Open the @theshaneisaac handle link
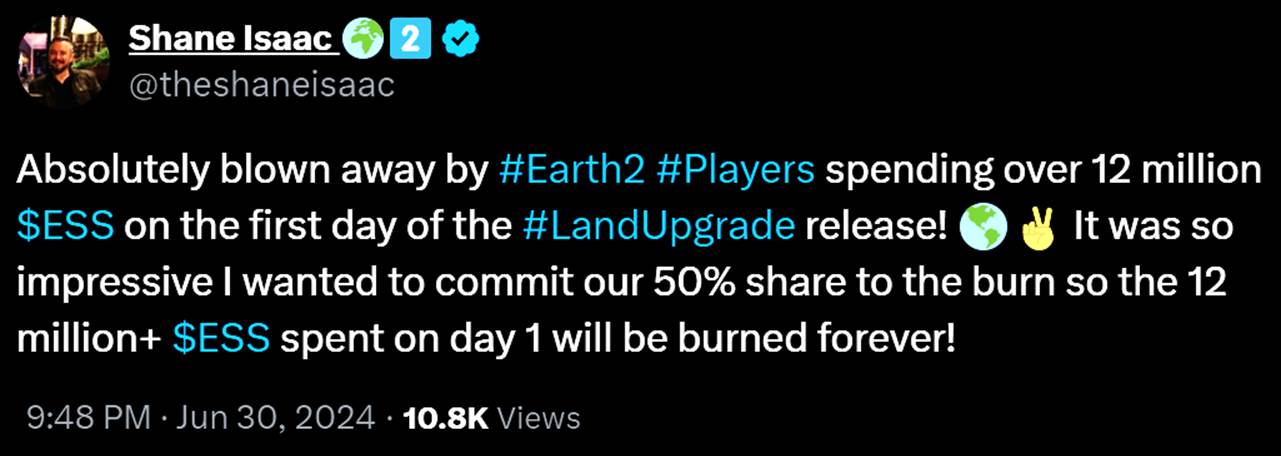This screenshot has height=456, width=1281. (262, 85)
